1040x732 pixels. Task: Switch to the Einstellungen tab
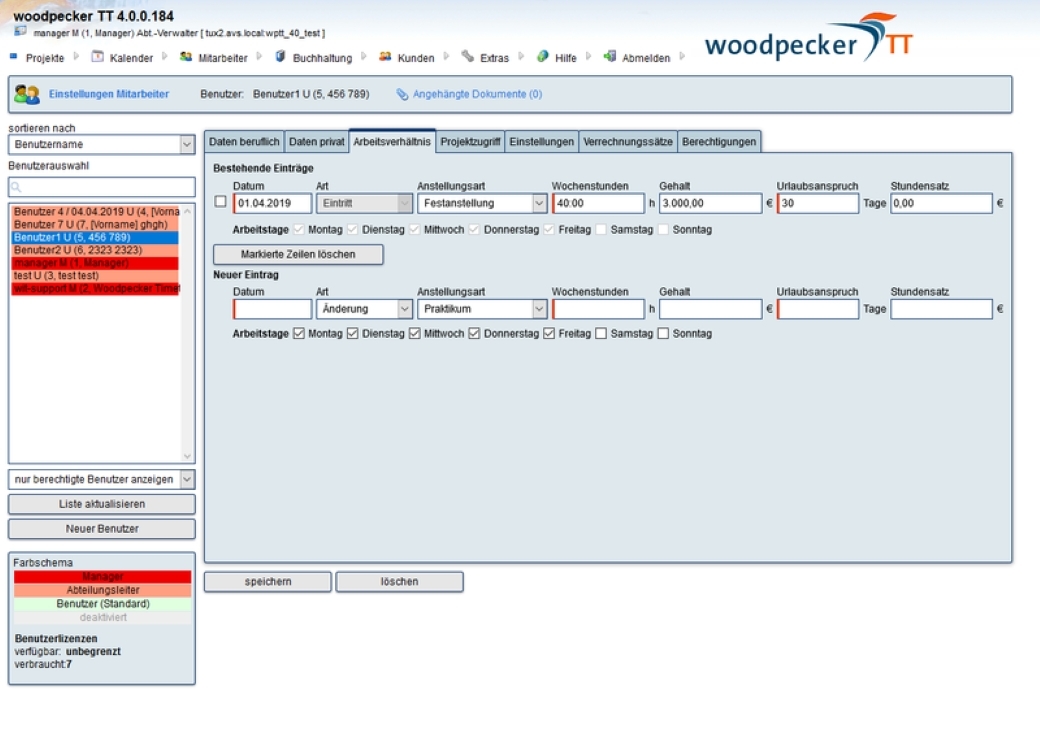[x=541, y=142]
